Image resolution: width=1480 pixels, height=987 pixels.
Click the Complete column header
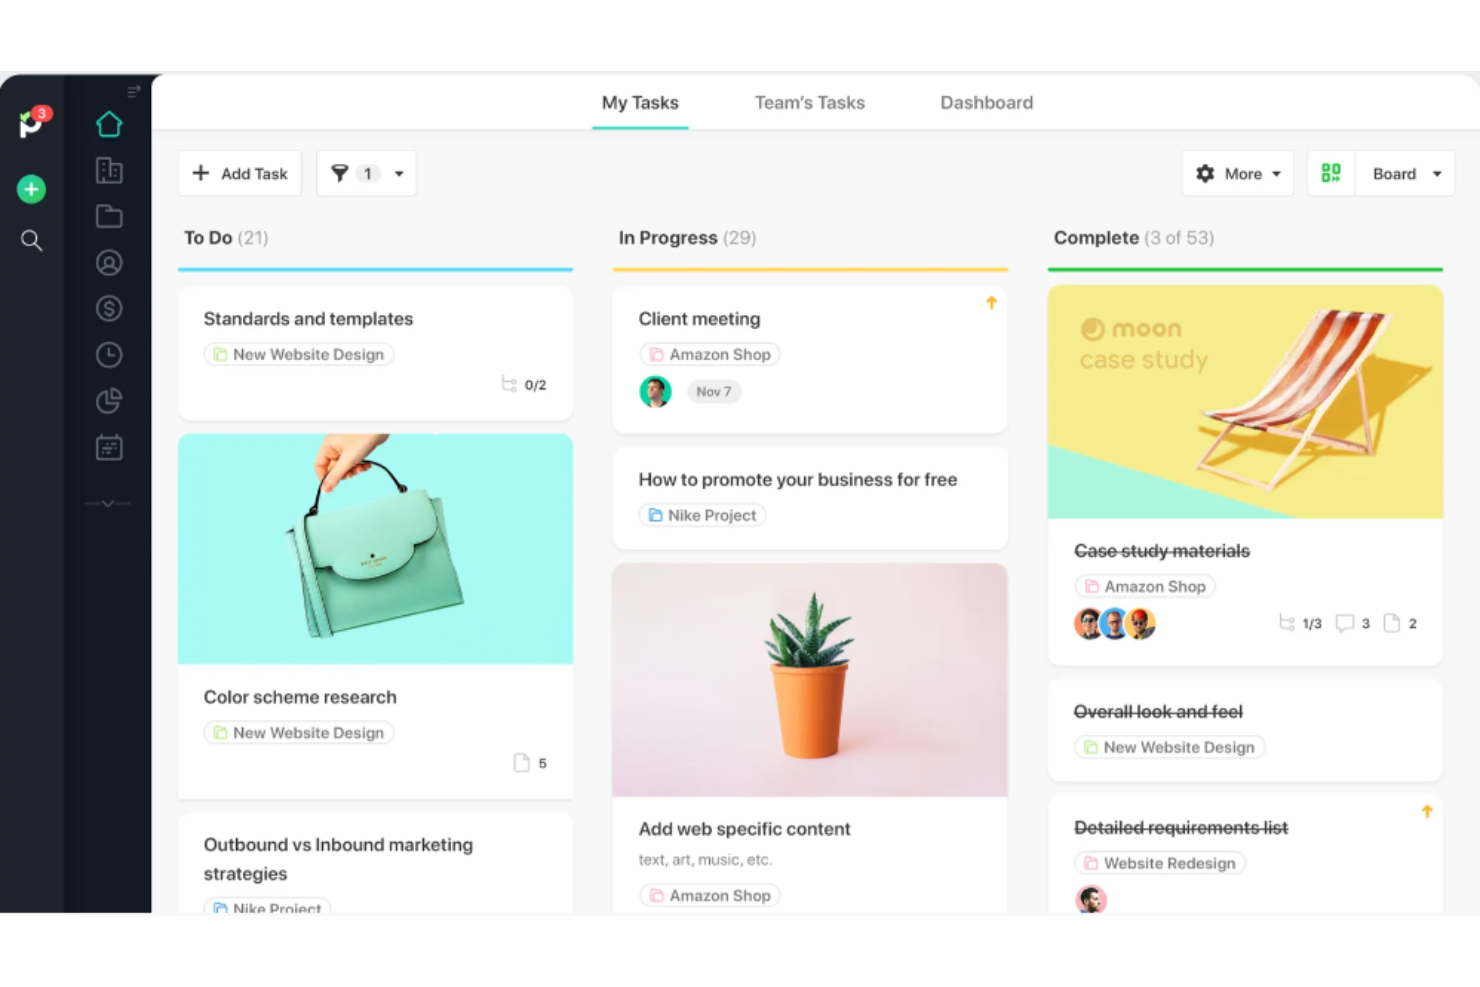[1134, 238]
